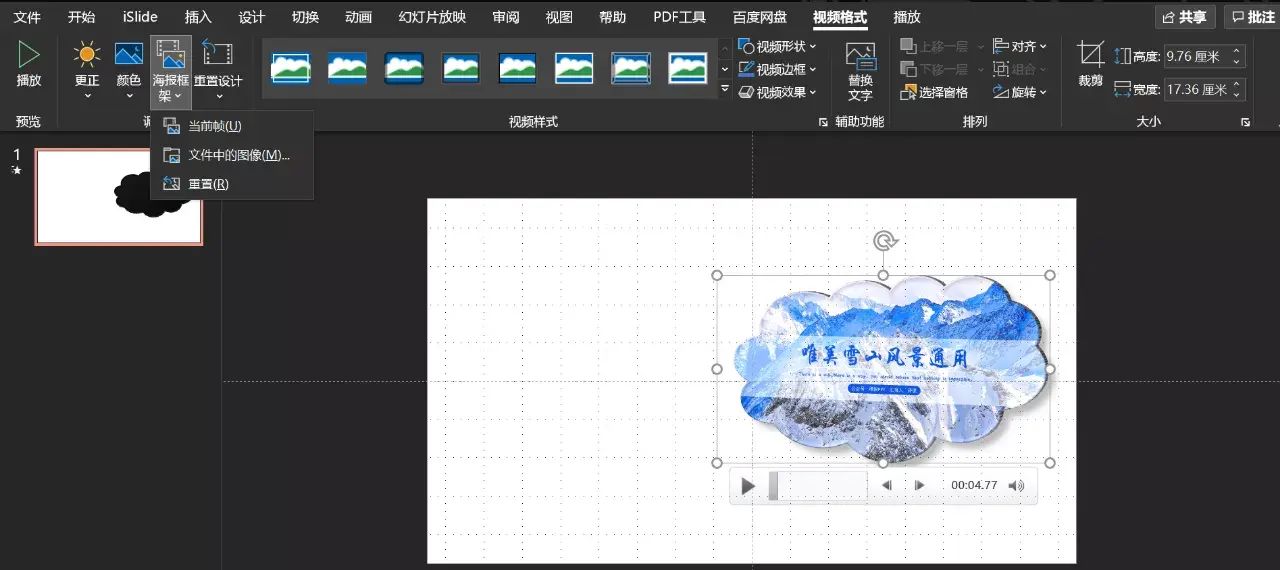Select 文件中的图像 menu option
The image size is (1280, 570).
238,155
